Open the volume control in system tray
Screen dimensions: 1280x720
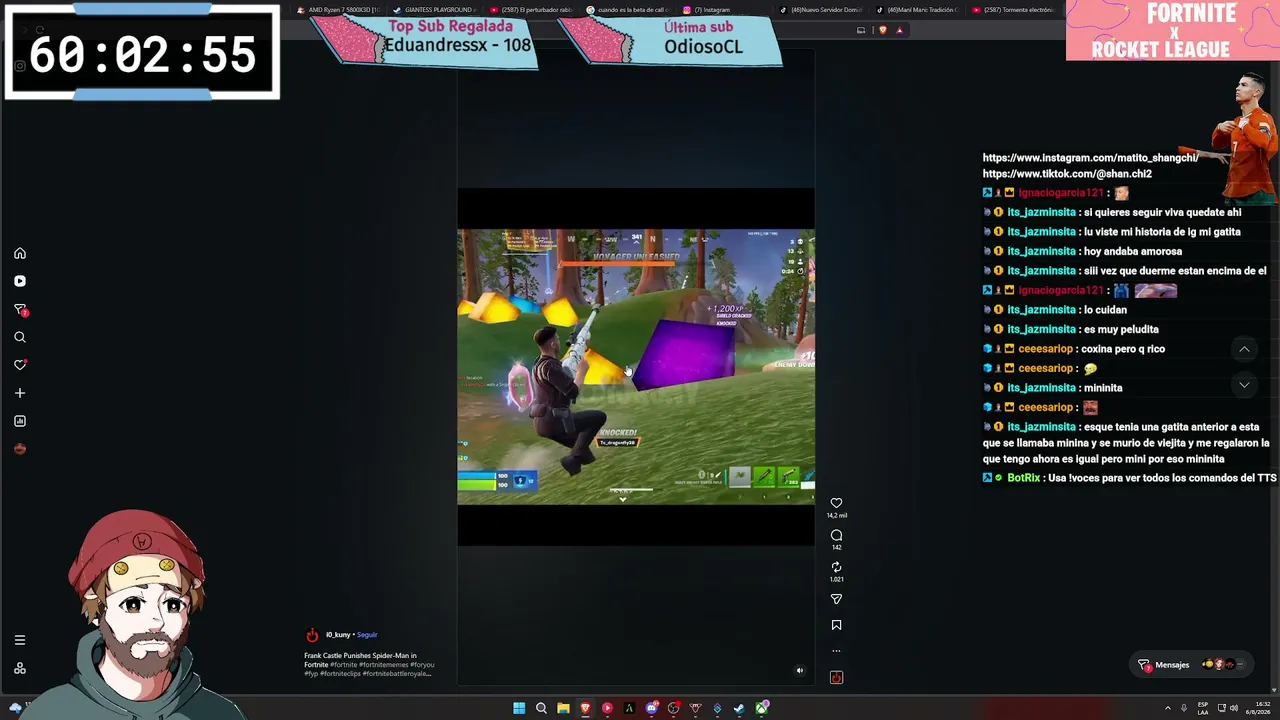1234,708
